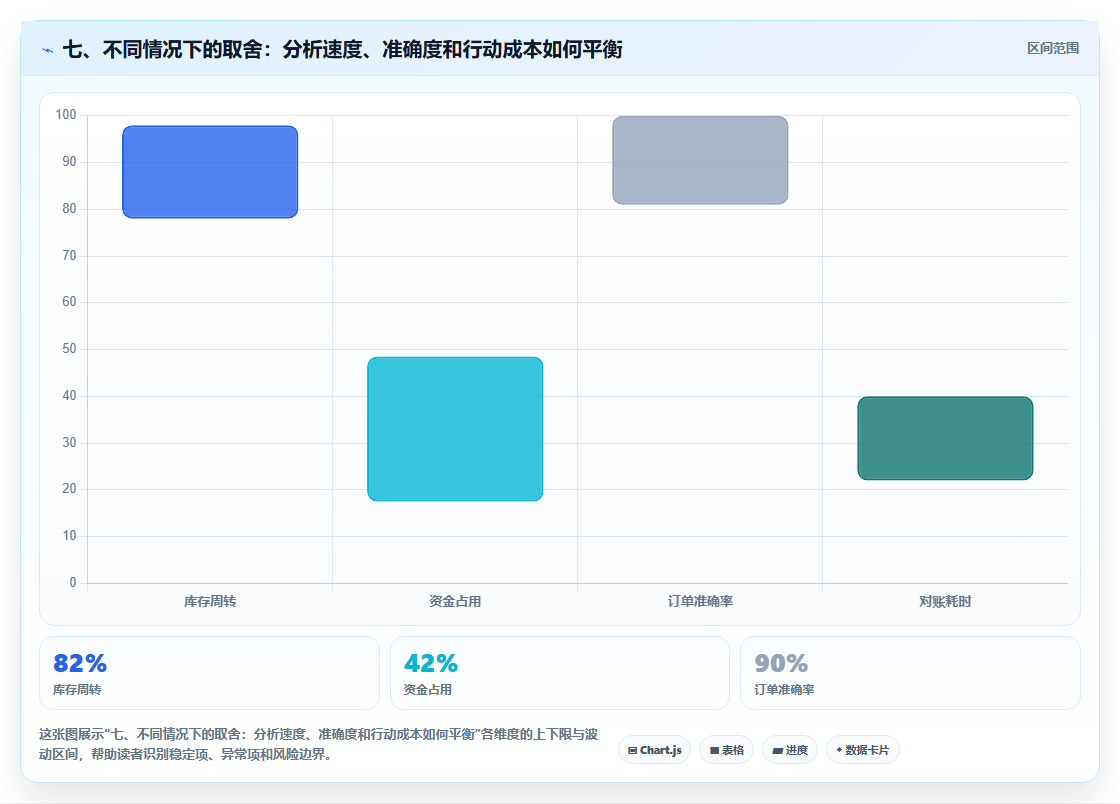The image size is (1120, 804).
Task: Click the y-axis value 50
Action: [69, 348]
